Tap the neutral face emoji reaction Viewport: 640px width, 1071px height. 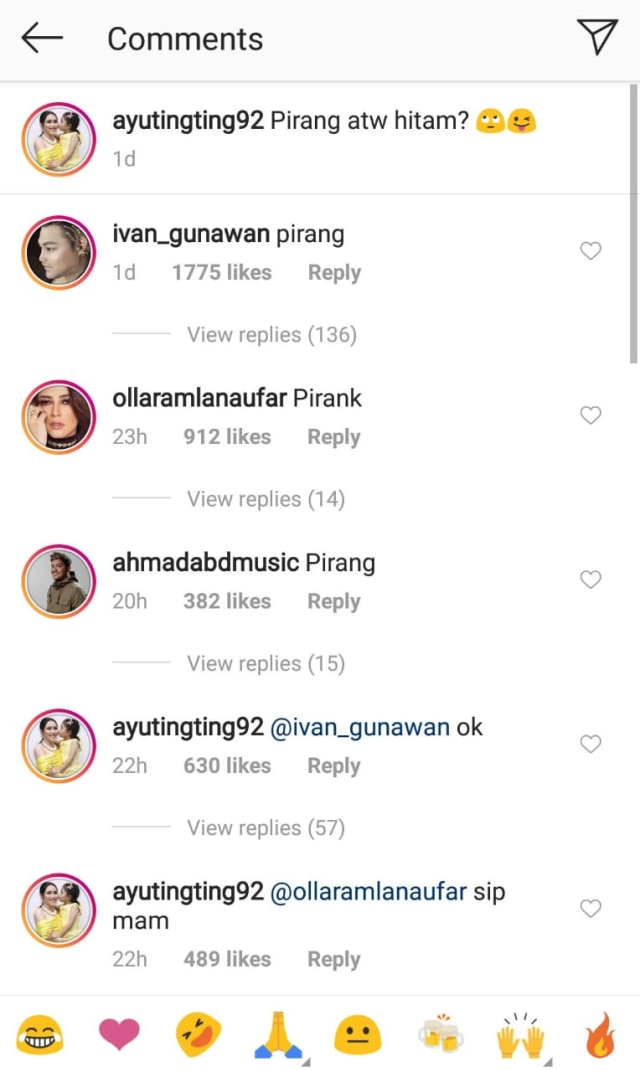[358, 1037]
